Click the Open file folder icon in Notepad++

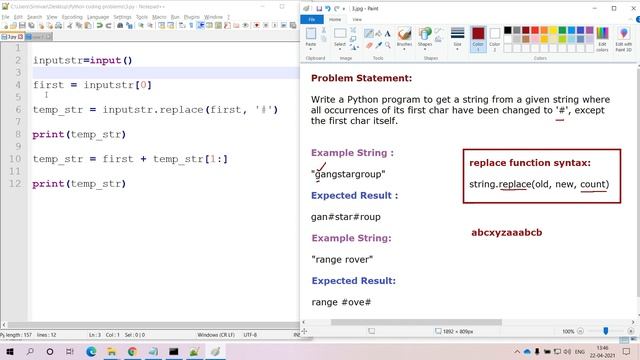[13, 25]
